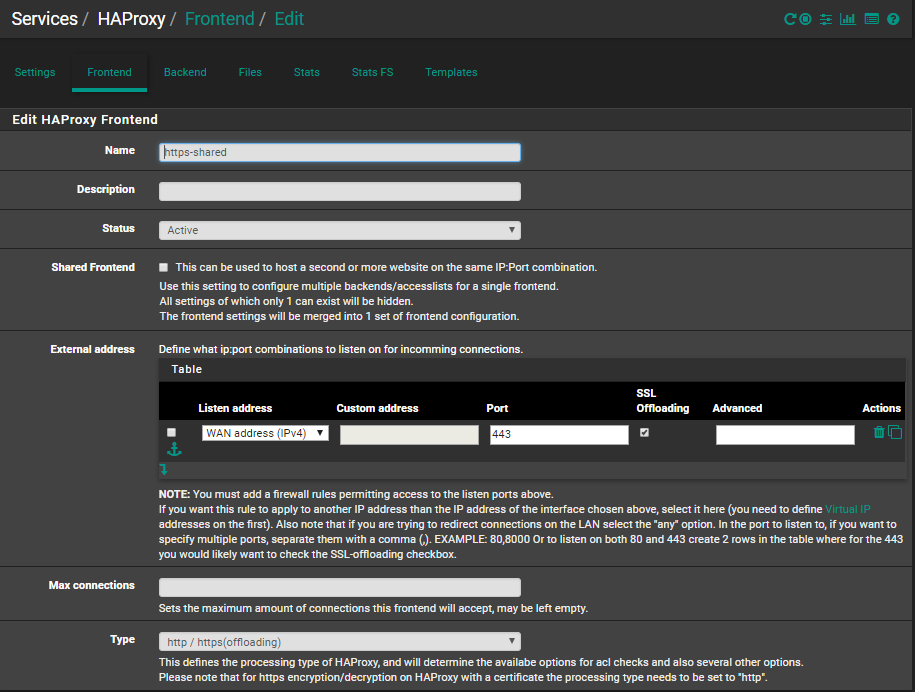Open the related log entries icon

(871, 19)
